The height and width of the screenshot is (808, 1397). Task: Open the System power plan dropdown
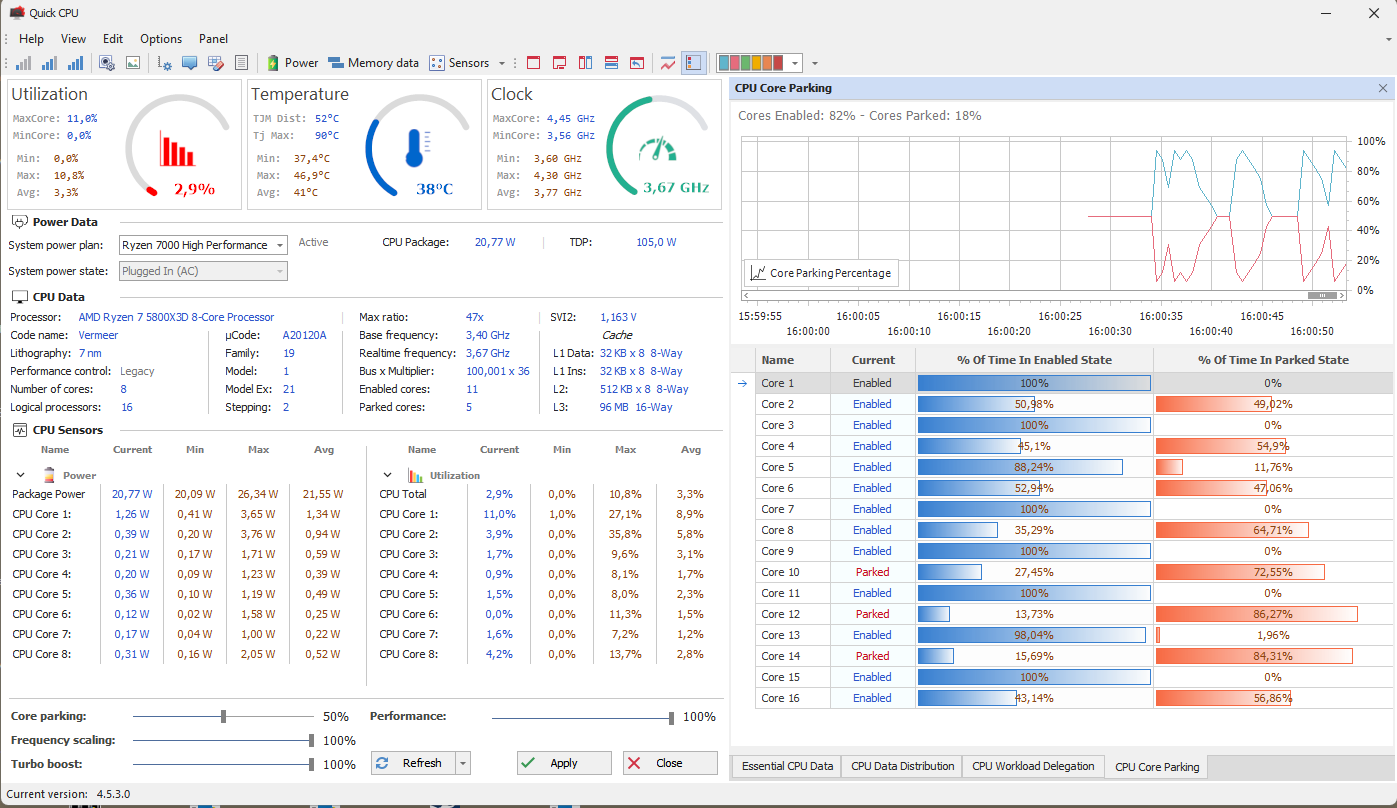tap(203, 245)
